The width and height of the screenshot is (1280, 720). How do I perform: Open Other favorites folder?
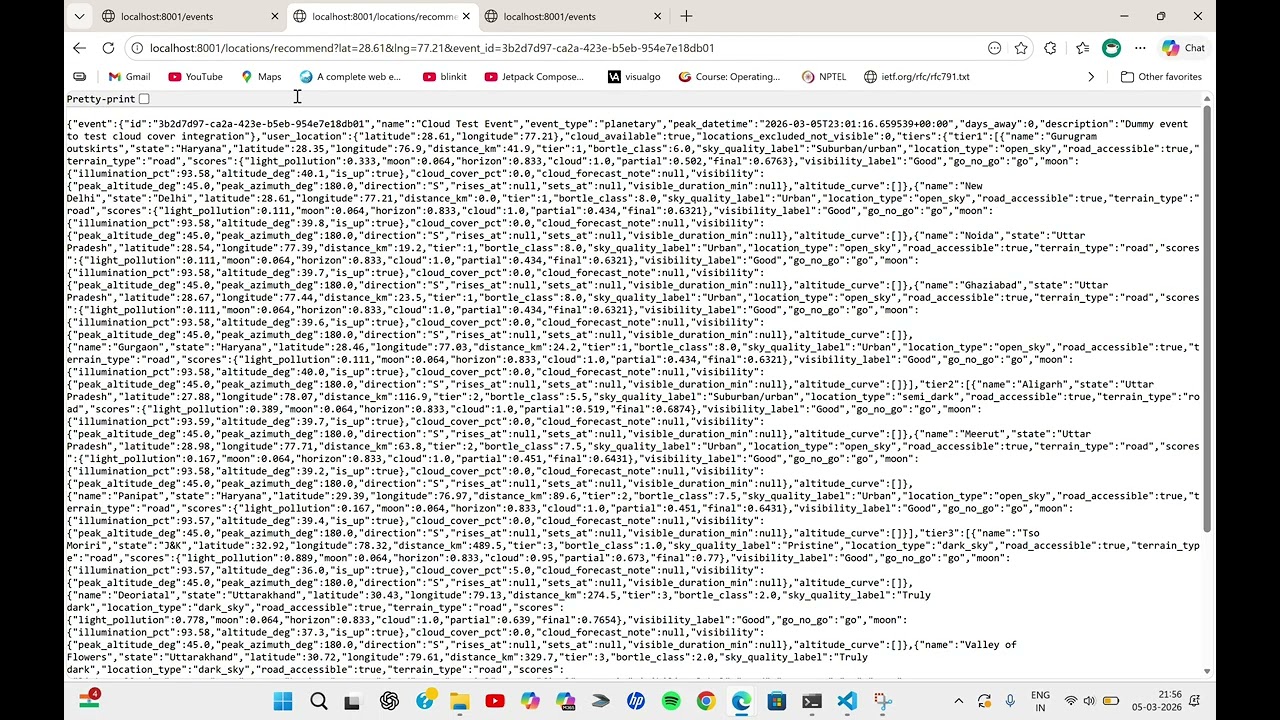1161,77
